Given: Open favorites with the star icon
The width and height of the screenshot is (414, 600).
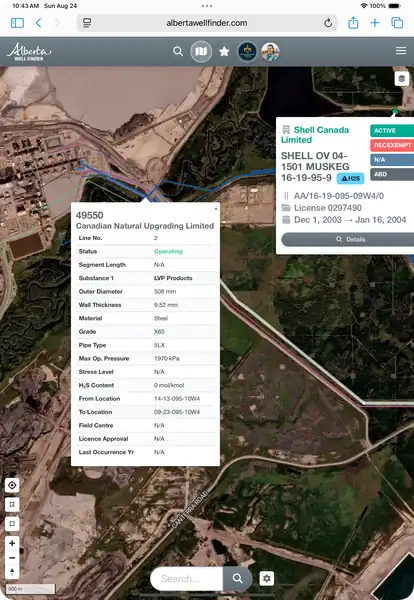Looking at the screenshot, I should coord(224,51).
